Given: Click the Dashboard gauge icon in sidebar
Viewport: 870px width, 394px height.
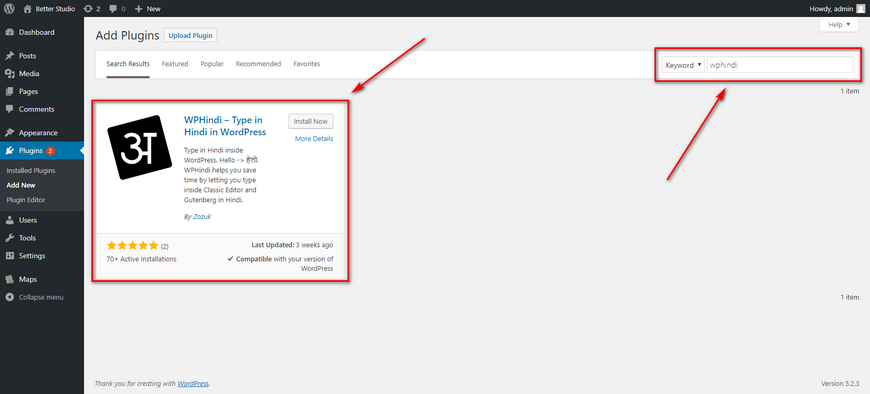Looking at the screenshot, I should 9,32.
